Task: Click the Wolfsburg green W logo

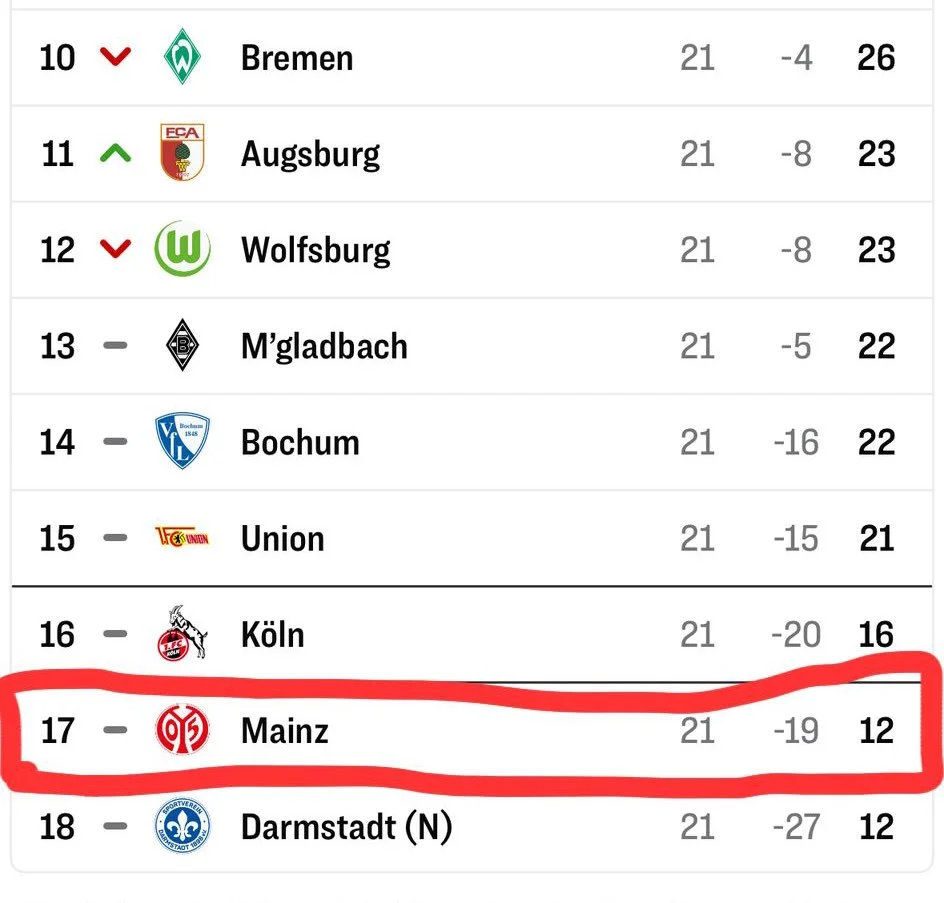Action: point(182,249)
